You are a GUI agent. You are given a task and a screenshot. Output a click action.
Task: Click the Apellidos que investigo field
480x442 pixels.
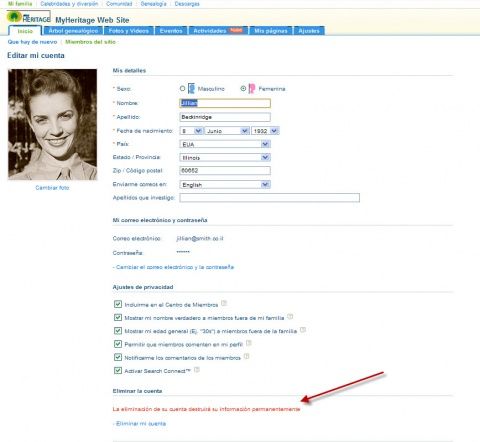[269, 198]
